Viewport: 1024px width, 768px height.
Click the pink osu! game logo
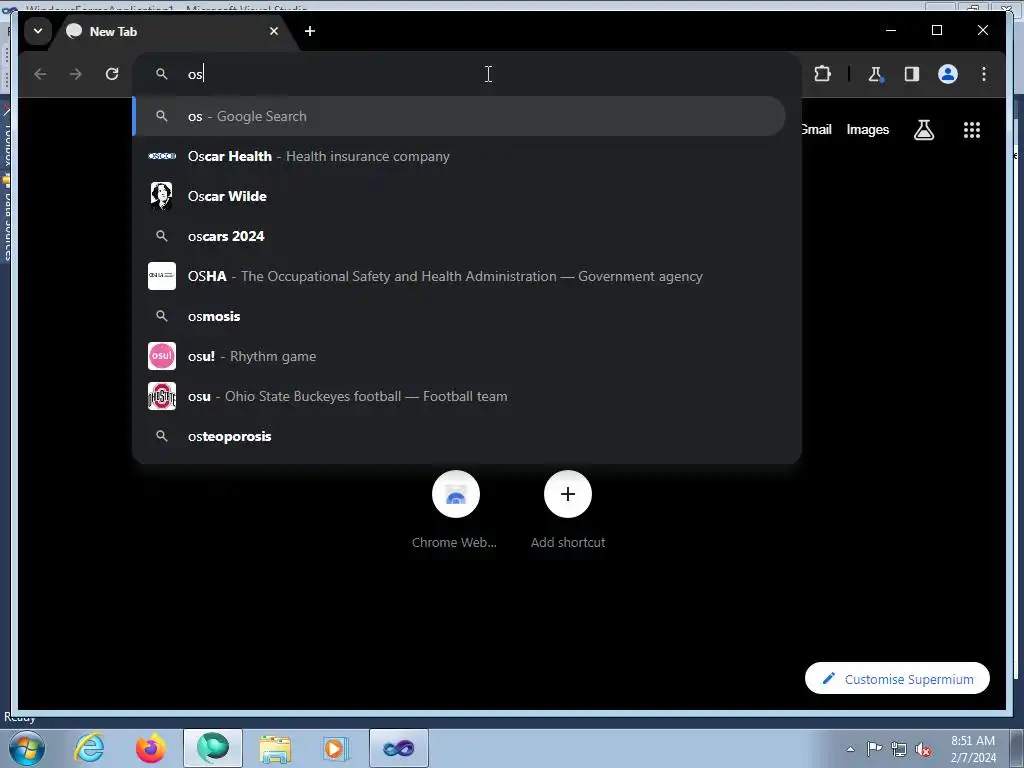click(161, 356)
